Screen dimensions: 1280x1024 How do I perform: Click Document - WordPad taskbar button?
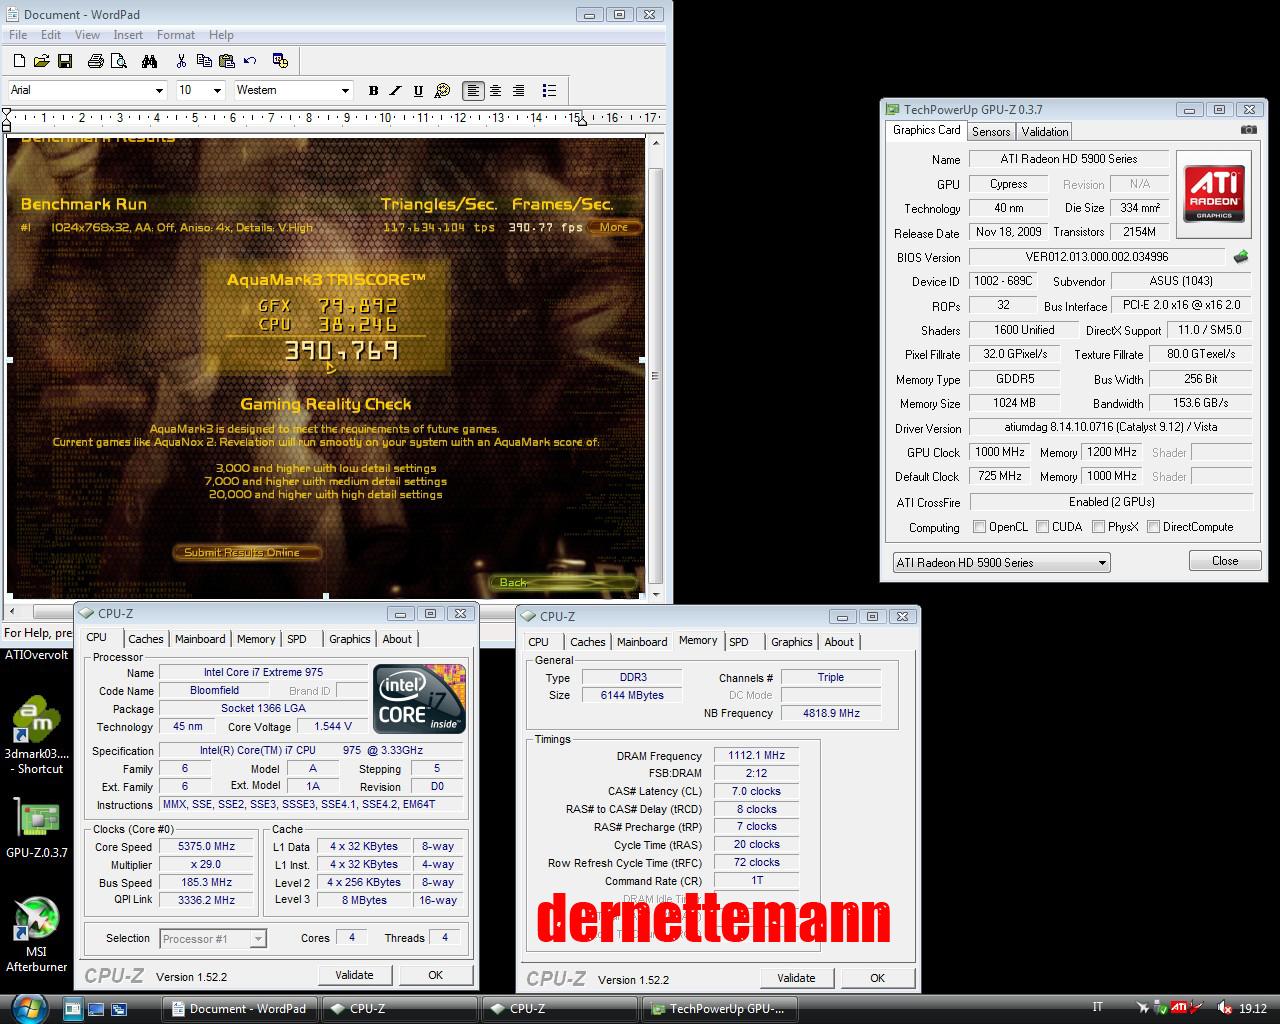pyautogui.click(x=240, y=1009)
